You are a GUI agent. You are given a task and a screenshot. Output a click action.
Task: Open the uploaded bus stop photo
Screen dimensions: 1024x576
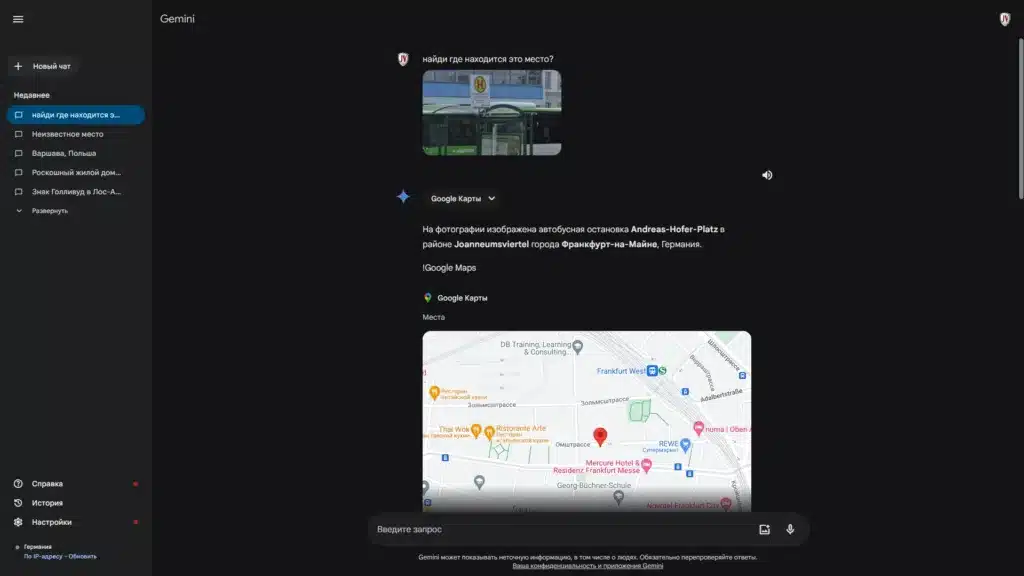click(492, 112)
